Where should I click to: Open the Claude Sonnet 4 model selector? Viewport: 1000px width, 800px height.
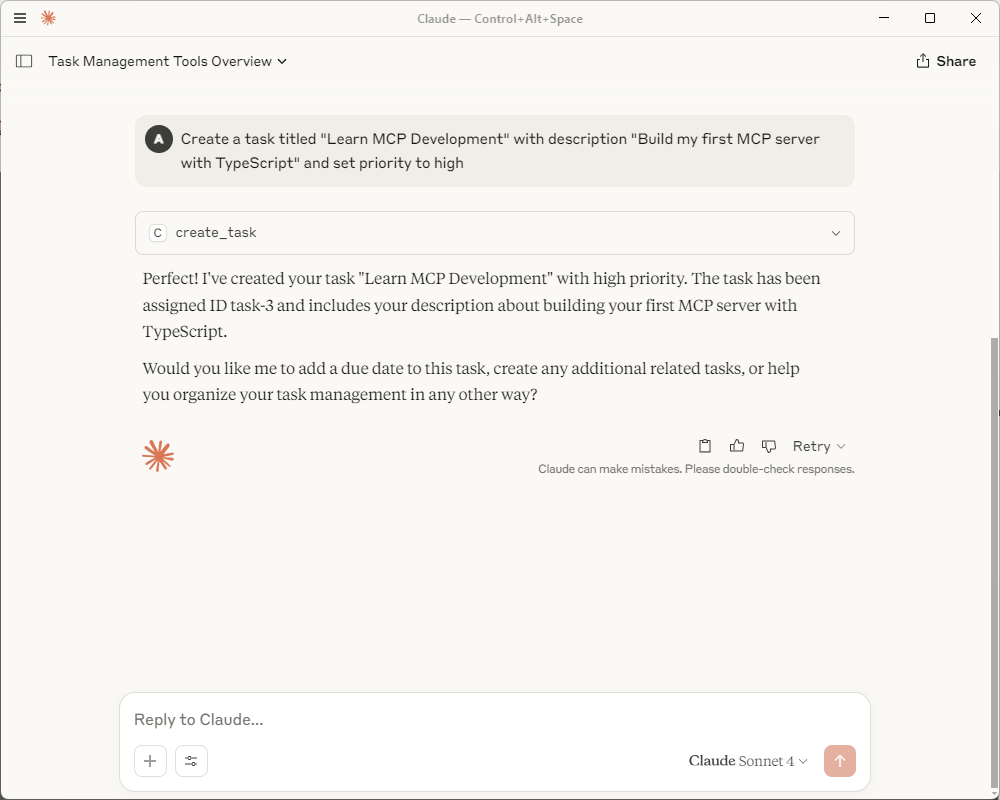coord(748,761)
